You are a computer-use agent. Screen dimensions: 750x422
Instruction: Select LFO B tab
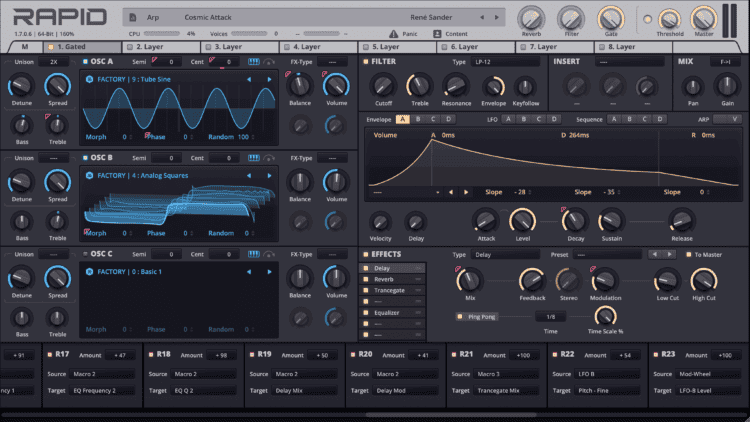[x=523, y=119]
